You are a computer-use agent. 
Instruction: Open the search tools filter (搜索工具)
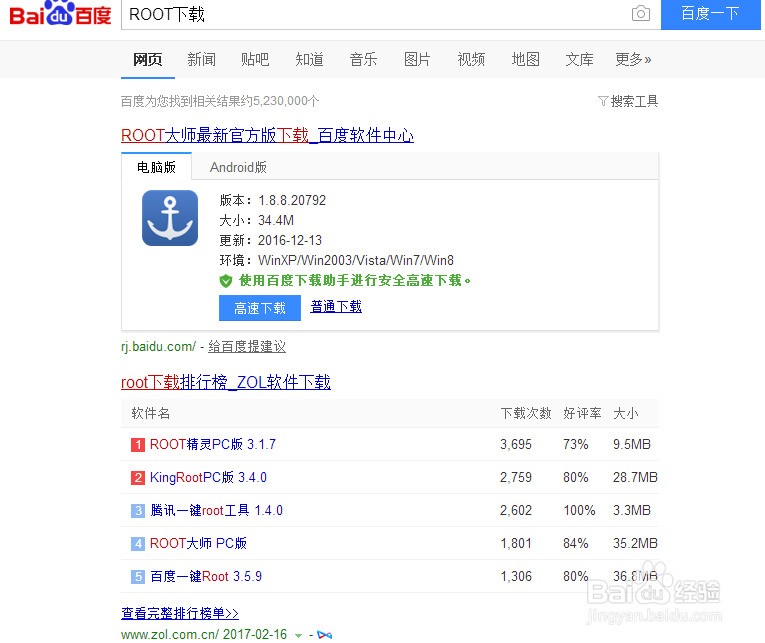pos(628,101)
